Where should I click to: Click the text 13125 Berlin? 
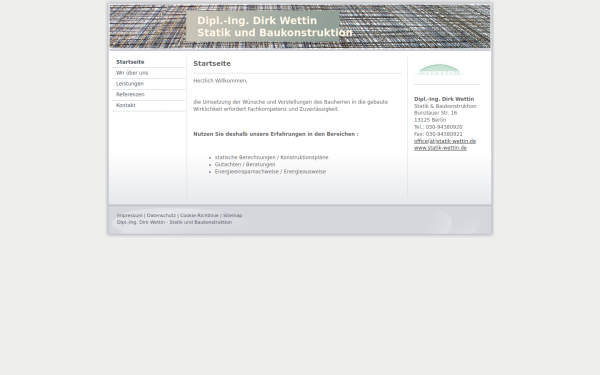pyautogui.click(x=430, y=120)
